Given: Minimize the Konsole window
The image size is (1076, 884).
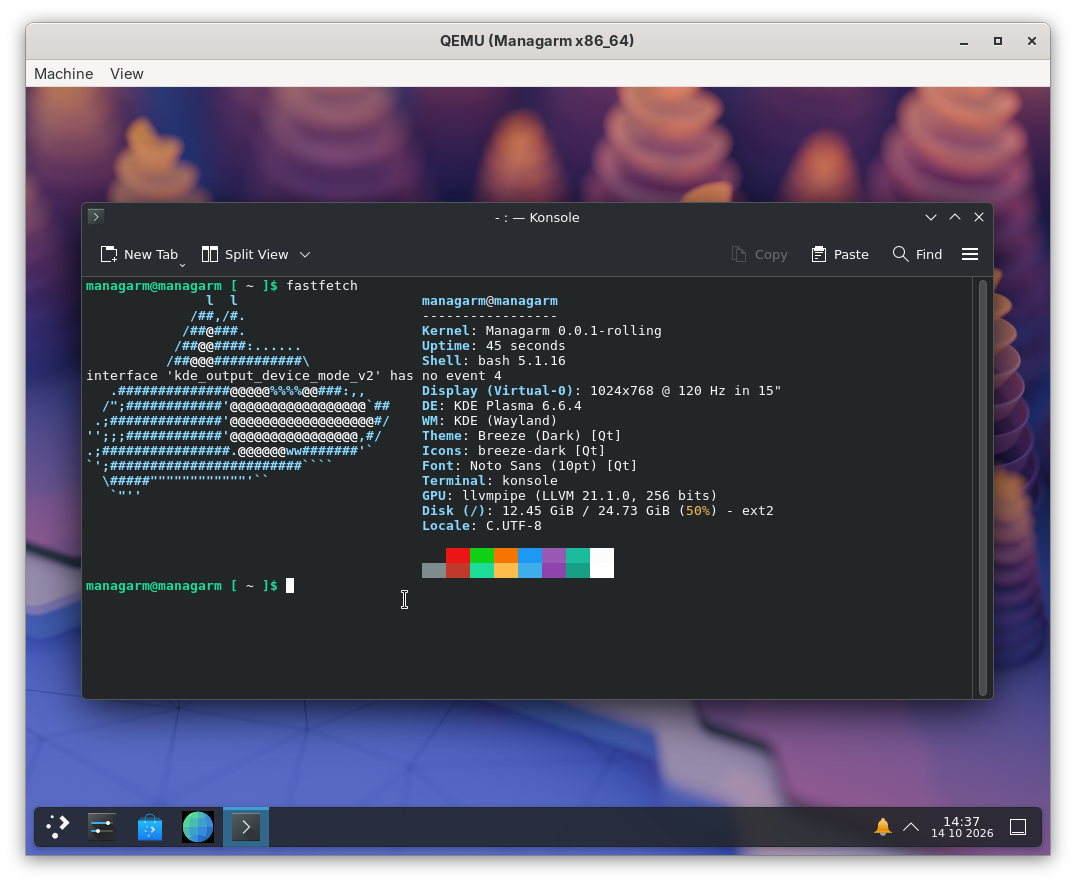Looking at the screenshot, I should [931, 217].
